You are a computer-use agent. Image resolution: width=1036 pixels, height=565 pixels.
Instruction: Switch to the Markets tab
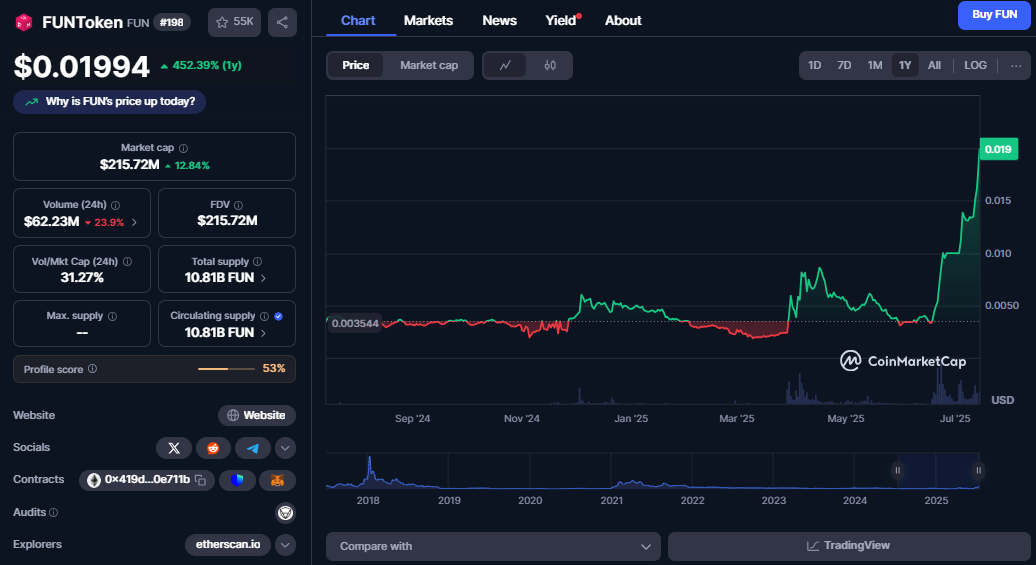point(428,20)
